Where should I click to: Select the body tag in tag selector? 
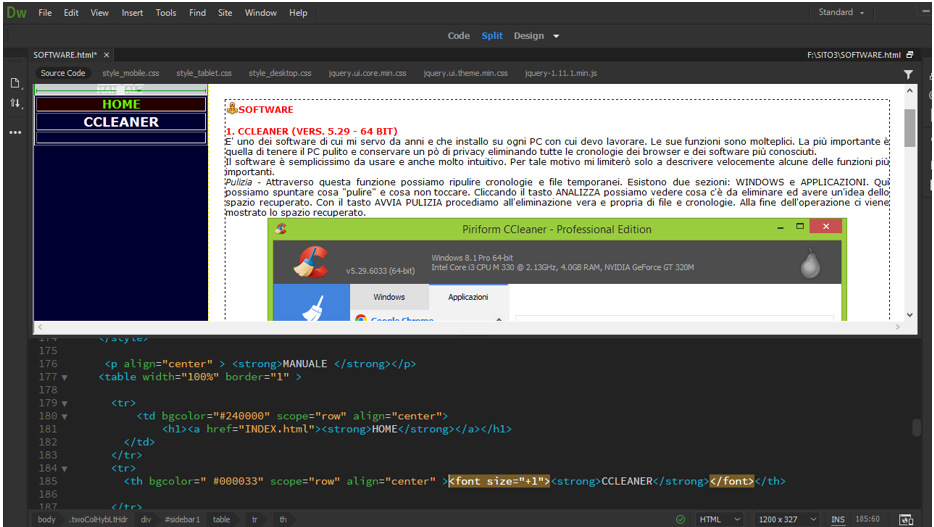click(46, 519)
